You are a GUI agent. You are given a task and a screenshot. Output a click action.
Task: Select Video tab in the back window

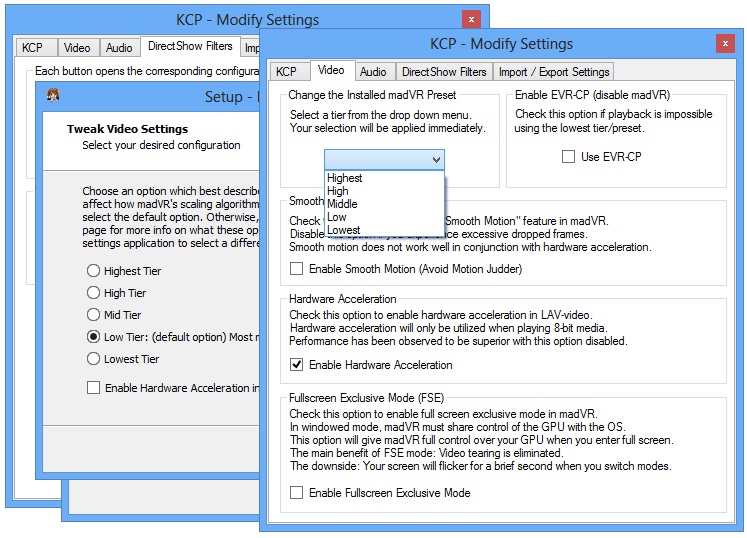(x=77, y=47)
